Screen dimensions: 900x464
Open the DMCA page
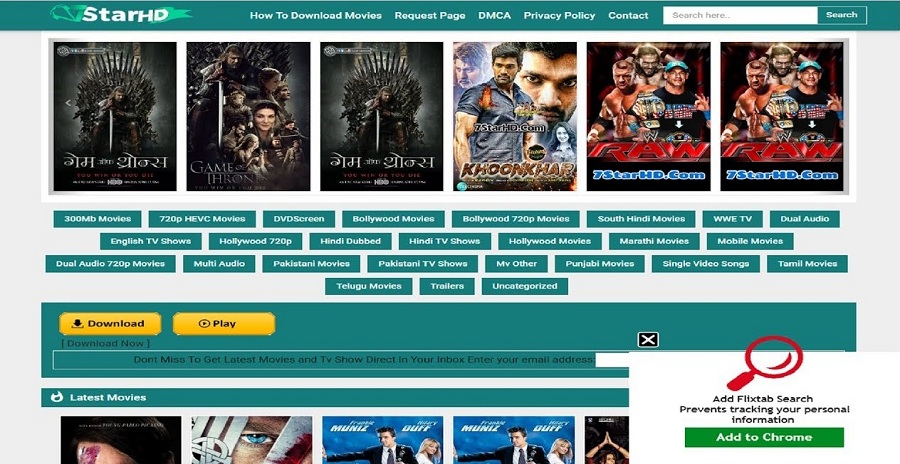coord(494,16)
